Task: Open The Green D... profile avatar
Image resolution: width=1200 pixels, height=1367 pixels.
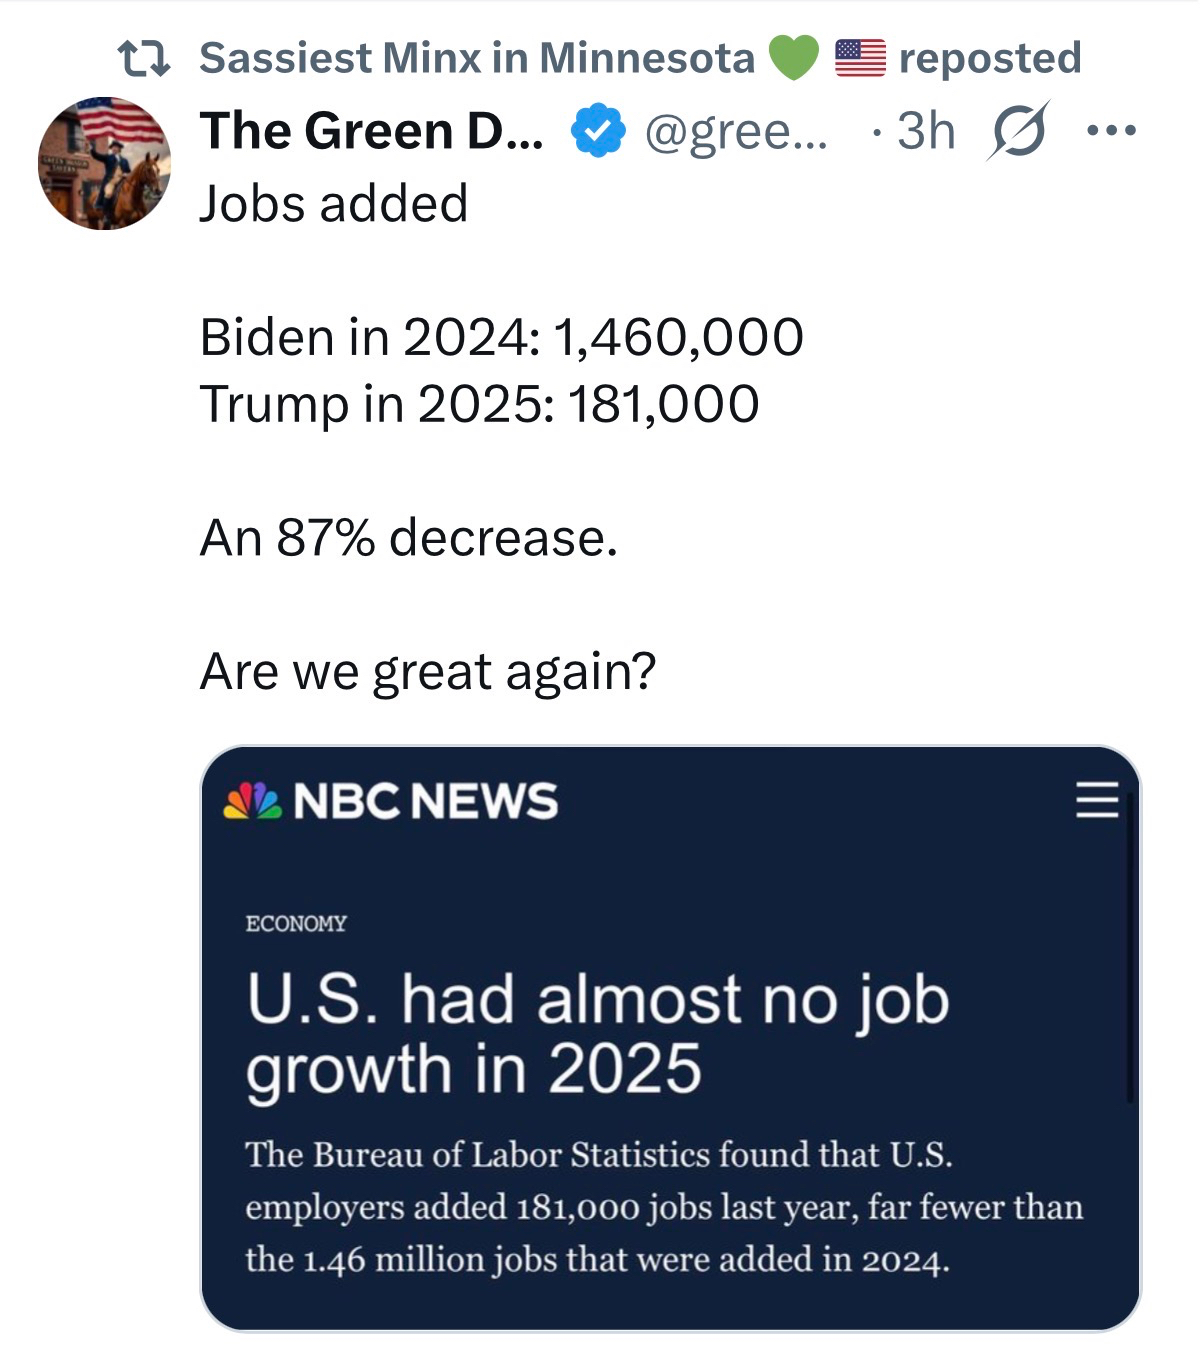Action: pyautogui.click(x=104, y=163)
